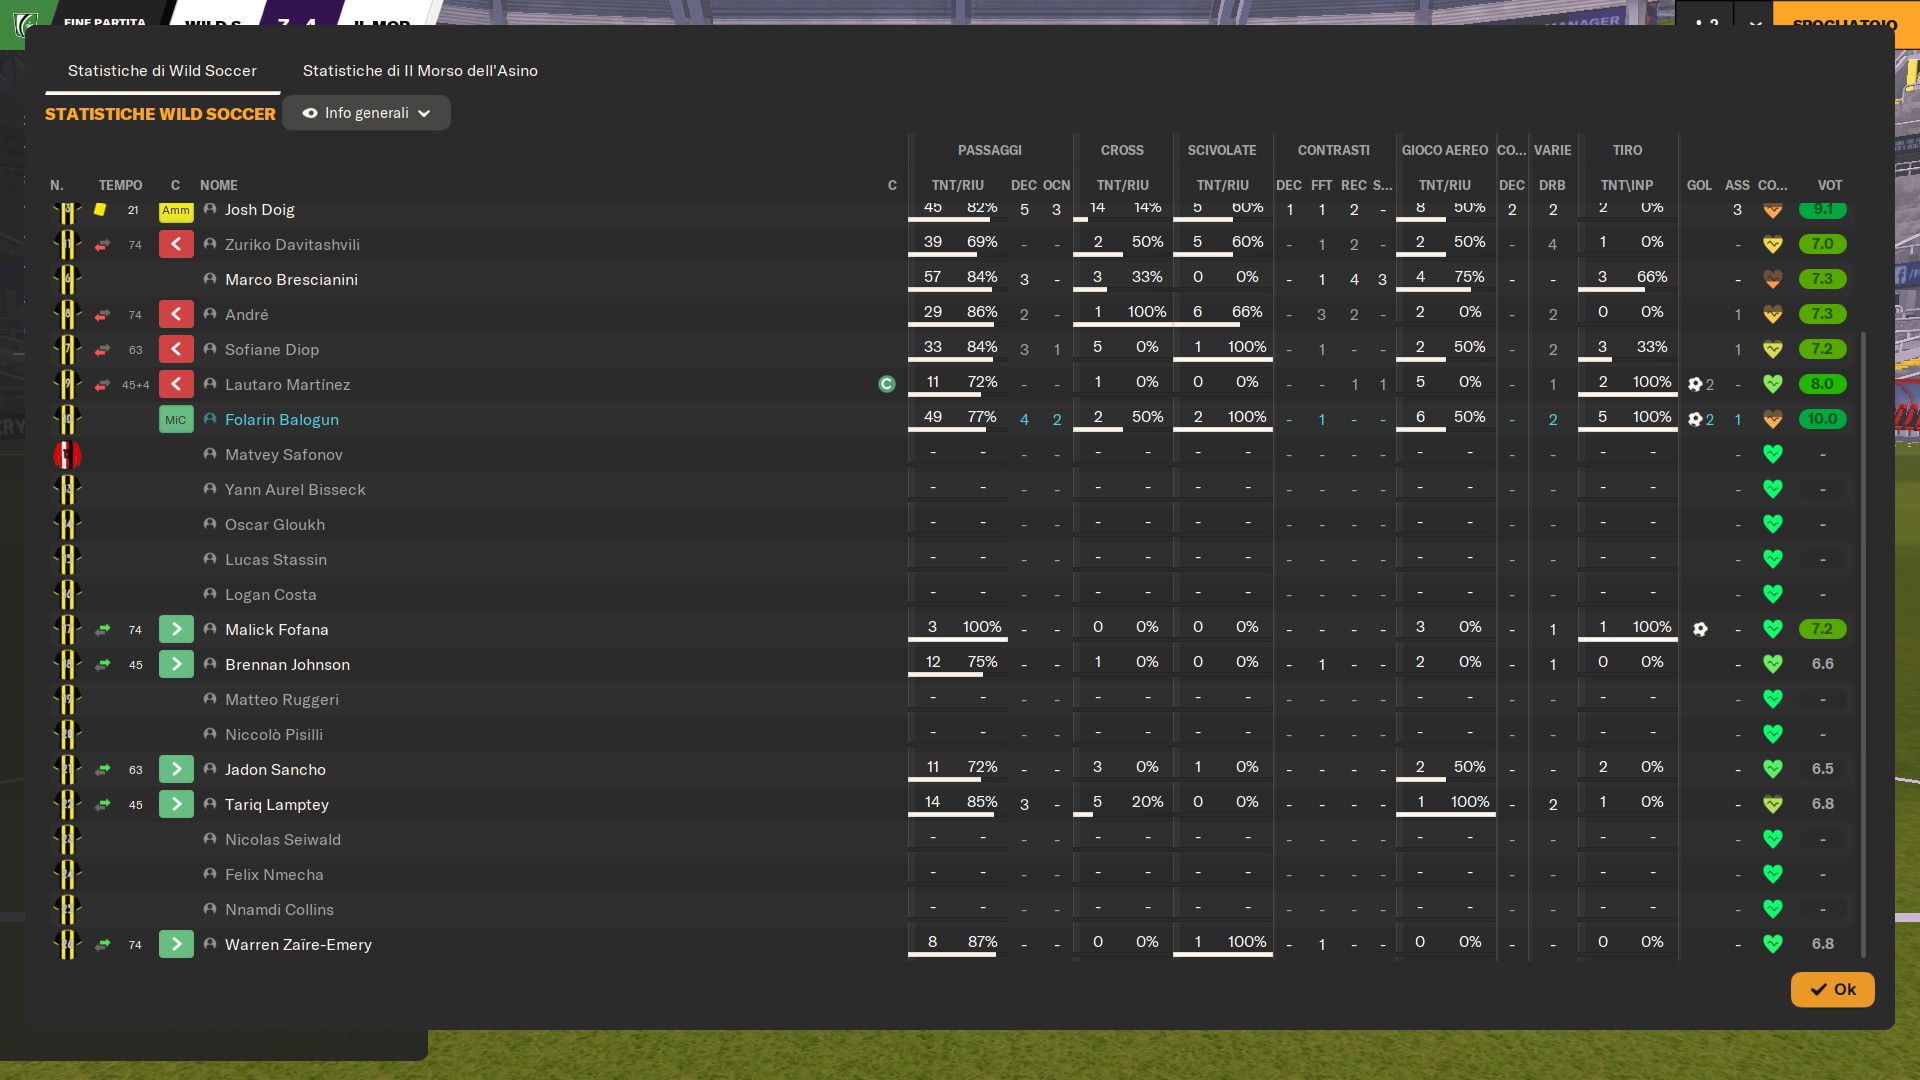Click Balogun 10.0 rating badge
This screenshot has width=1920, height=1080.
1822,419
